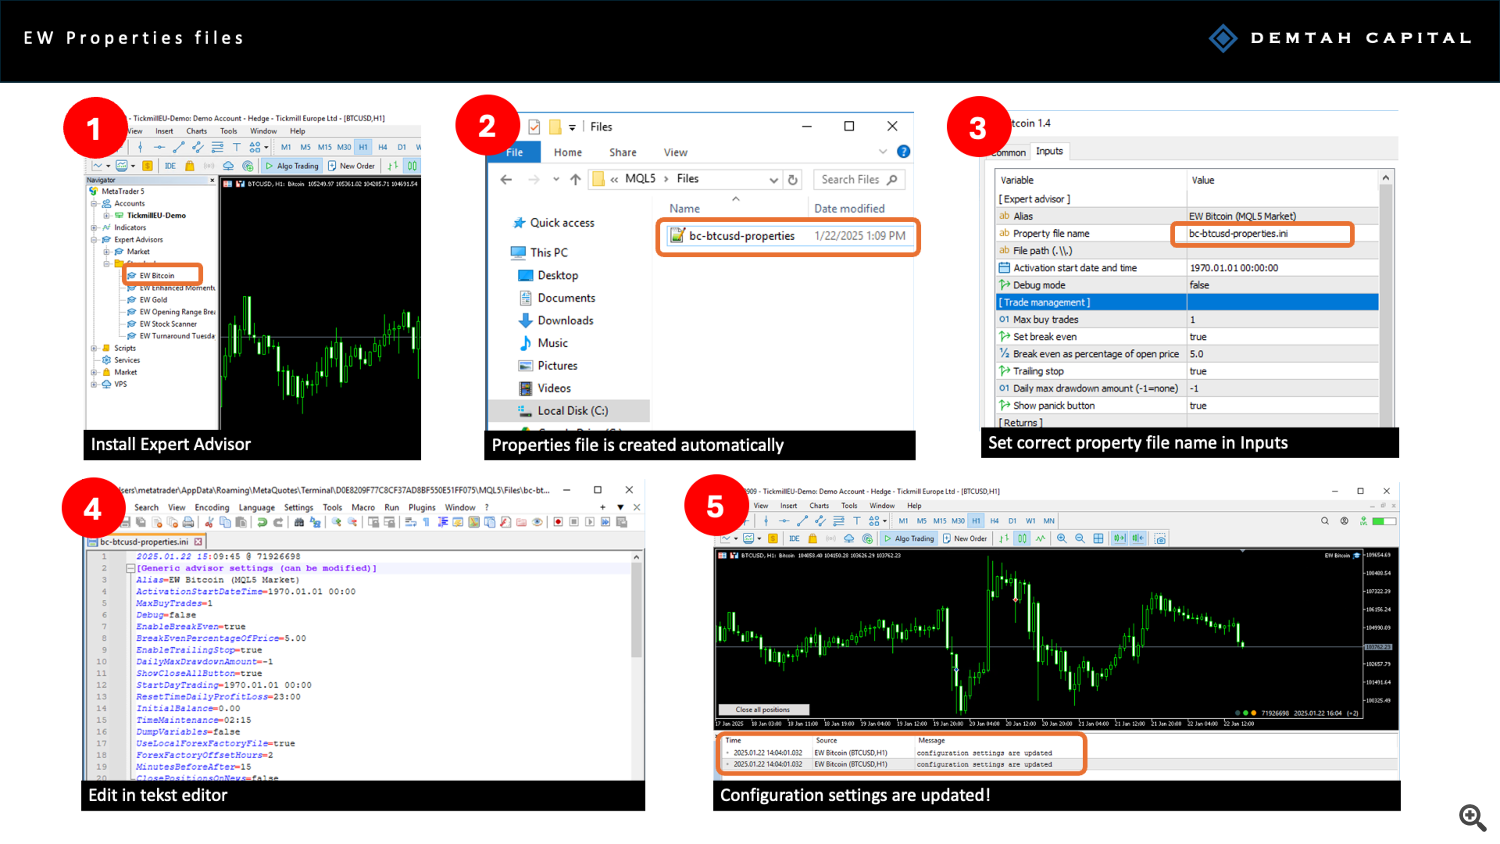Click the Search Files input box
This screenshot has width=1500, height=844.
[859, 179]
